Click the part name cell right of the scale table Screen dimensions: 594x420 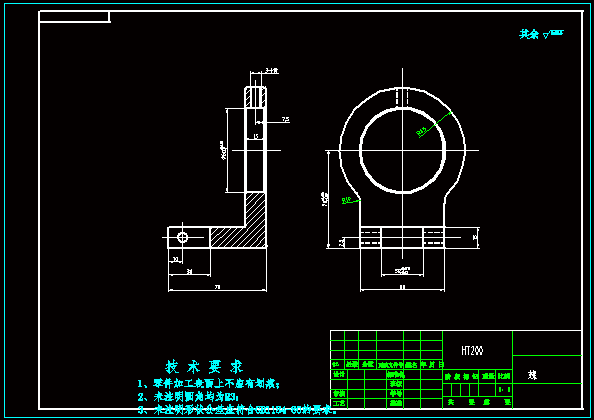[547, 369]
